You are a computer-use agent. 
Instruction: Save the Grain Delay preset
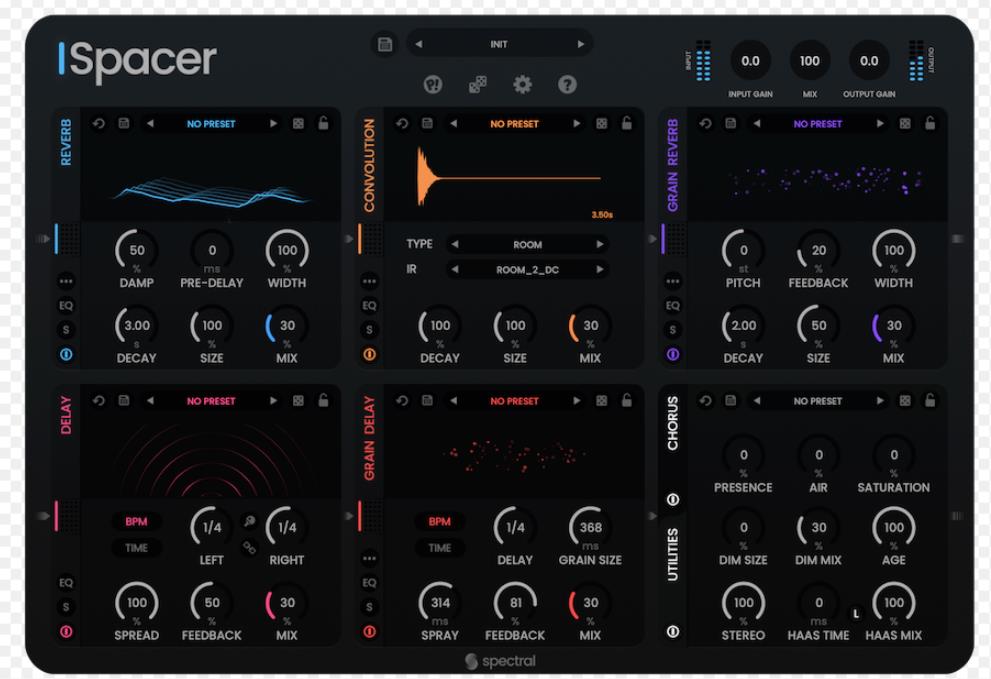[x=427, y=400]
